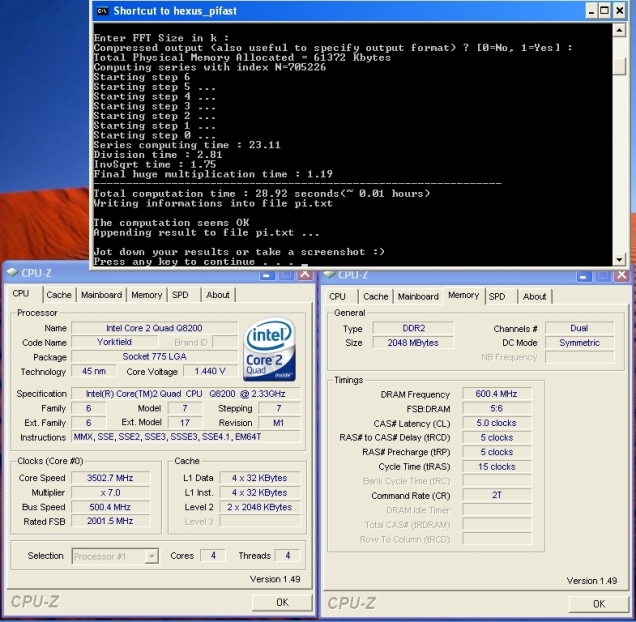Screen dimensions: 636x622
Task: Close the left CPU-Z window
Action: coord(305,274)
